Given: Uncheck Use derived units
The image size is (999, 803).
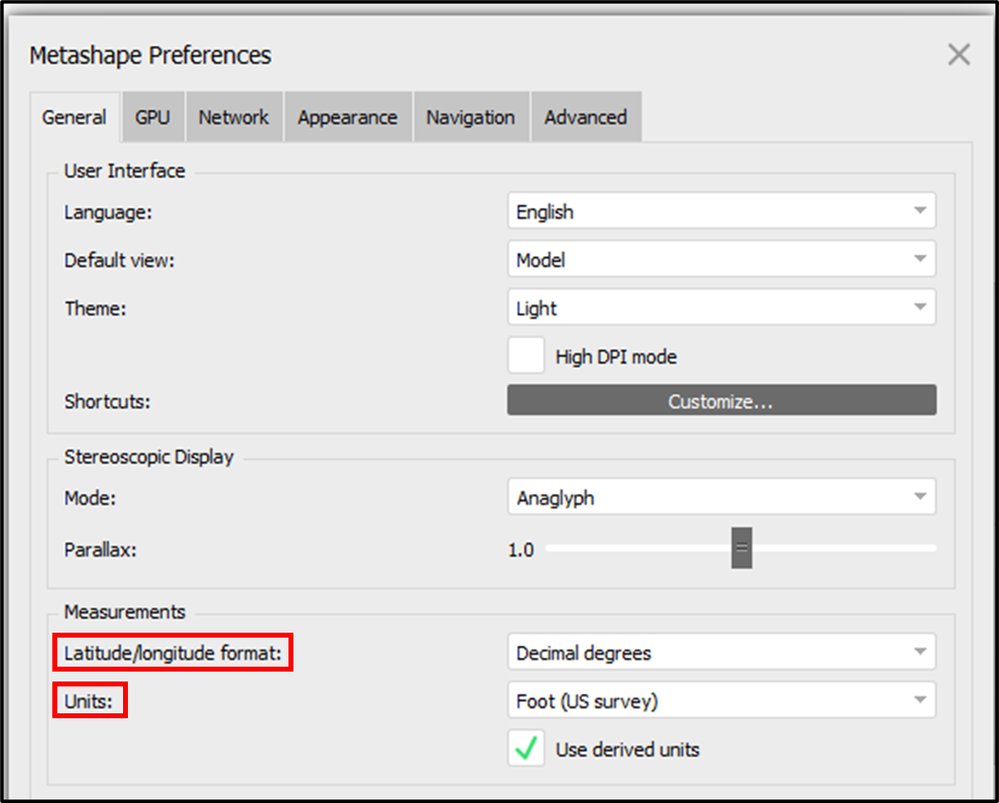Looking at the screenshot, I should (526, 748).
